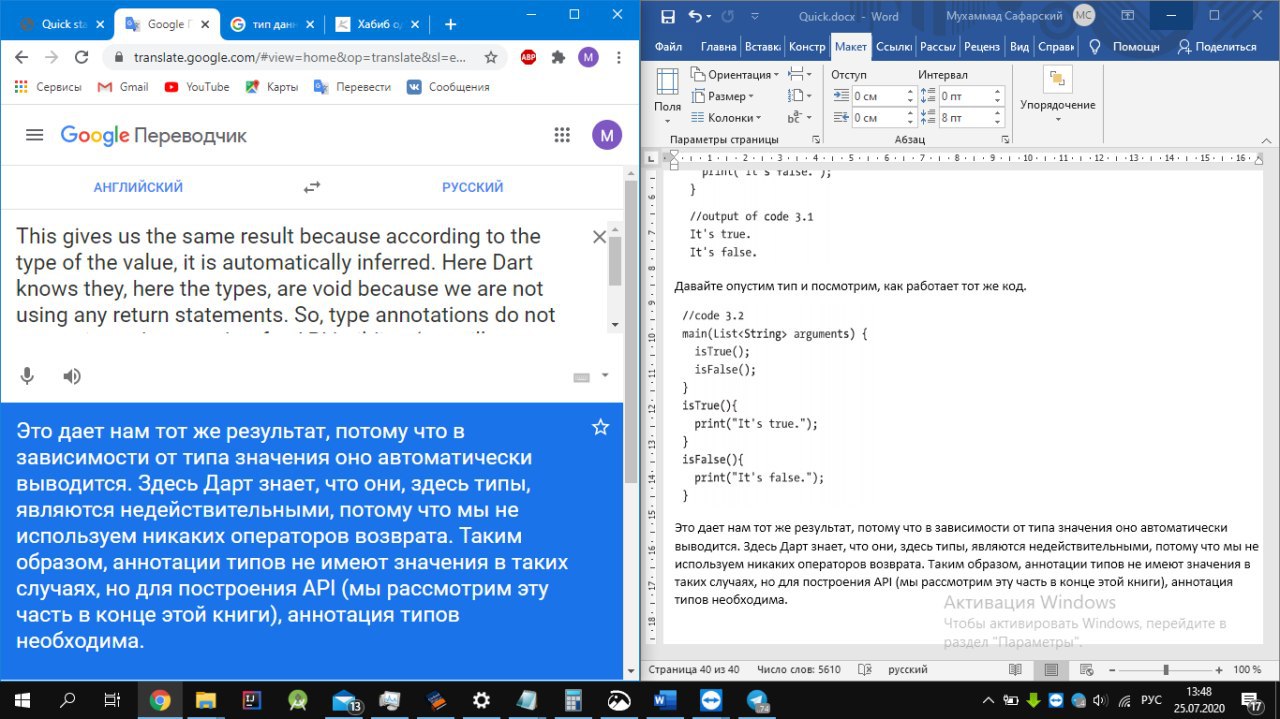Viewport: 1280px width, 719px height.
Task: Switch to the Вставка ribbon tab
Action: pos(763,46)
